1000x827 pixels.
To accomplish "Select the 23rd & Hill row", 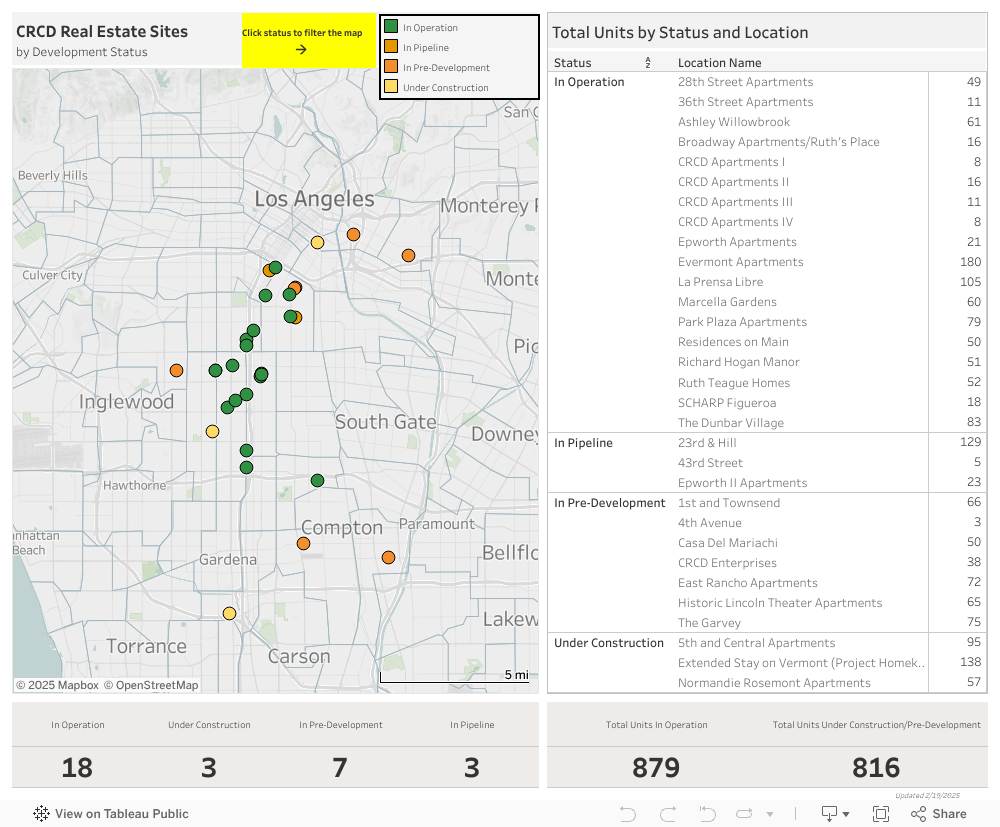I will 707,443.
